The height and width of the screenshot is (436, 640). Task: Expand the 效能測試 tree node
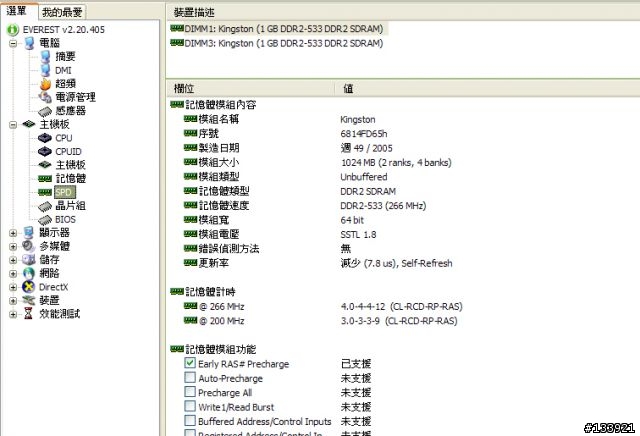13,314
